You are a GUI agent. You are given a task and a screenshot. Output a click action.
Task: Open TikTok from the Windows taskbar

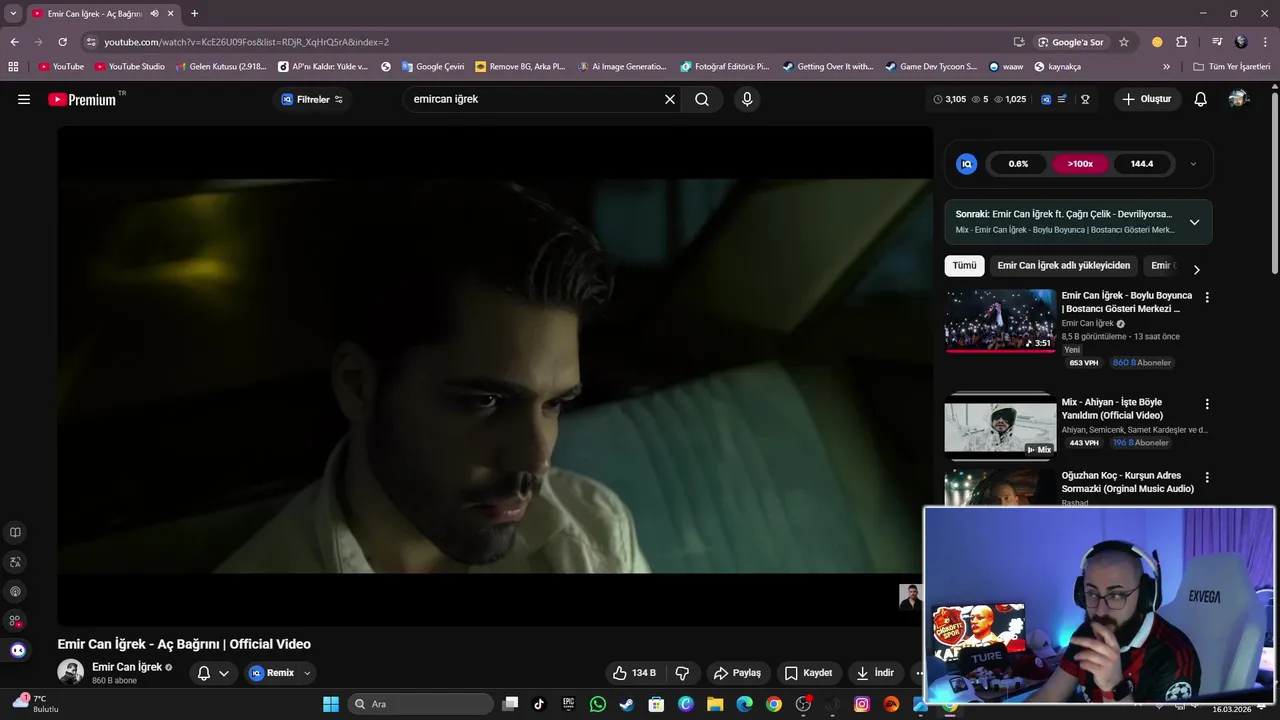(539, 704)
